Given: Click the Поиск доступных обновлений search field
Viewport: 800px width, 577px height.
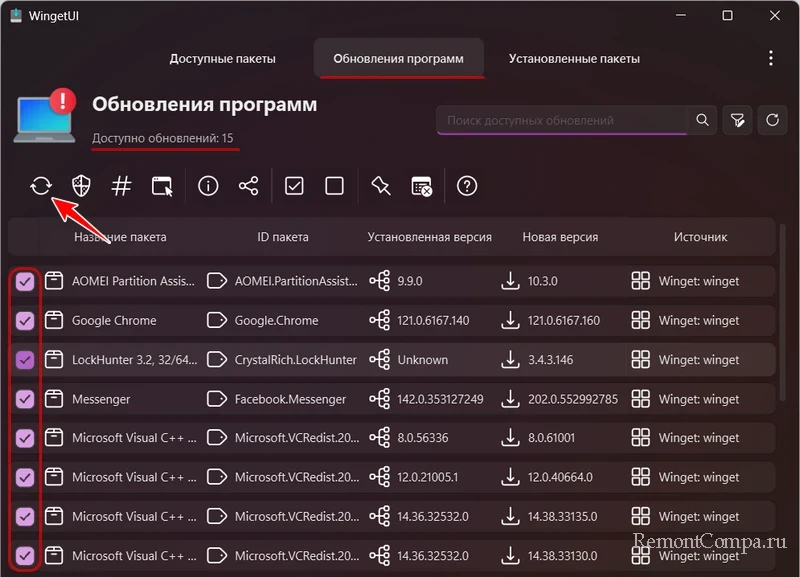Looking at the screenshot, I should click(x=562, y=120).
